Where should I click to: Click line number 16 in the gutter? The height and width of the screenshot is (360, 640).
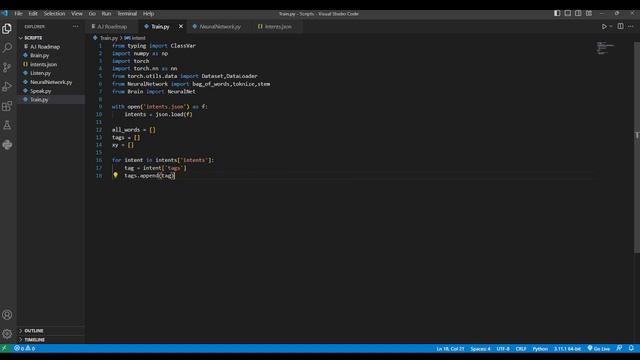(99, 160)
